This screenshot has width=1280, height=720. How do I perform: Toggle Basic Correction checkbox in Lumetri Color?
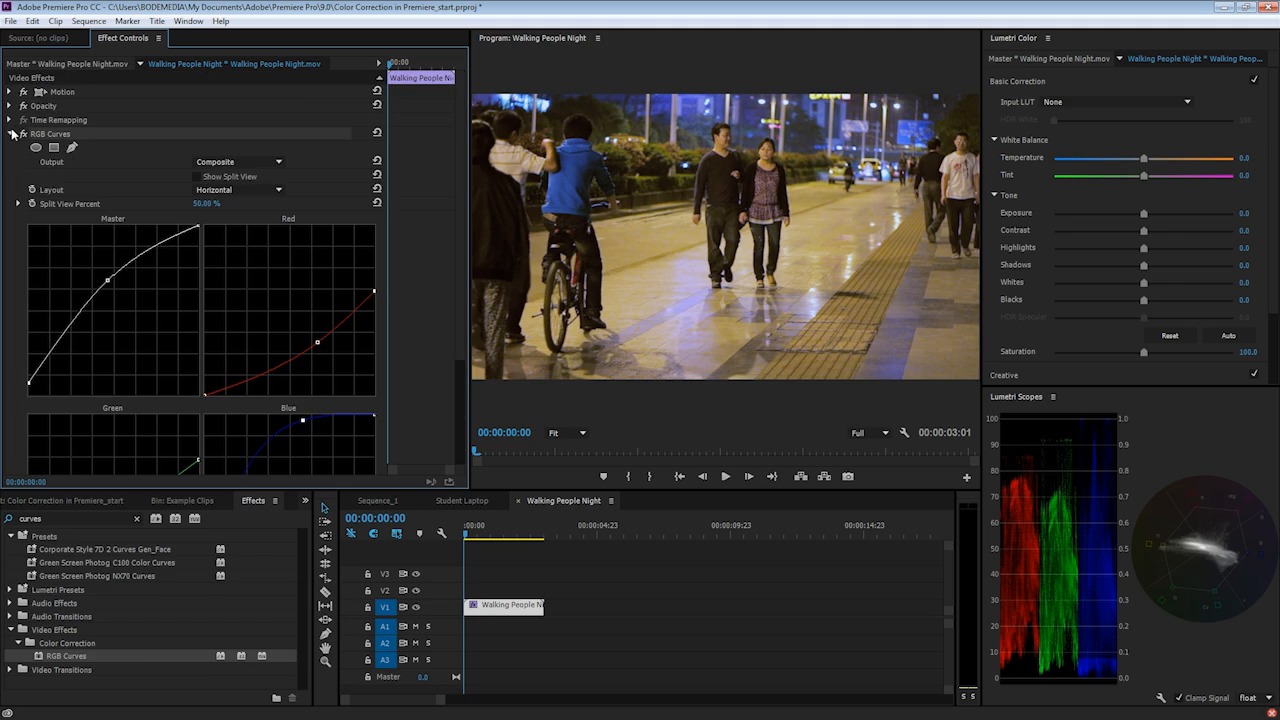point(1254,80)
